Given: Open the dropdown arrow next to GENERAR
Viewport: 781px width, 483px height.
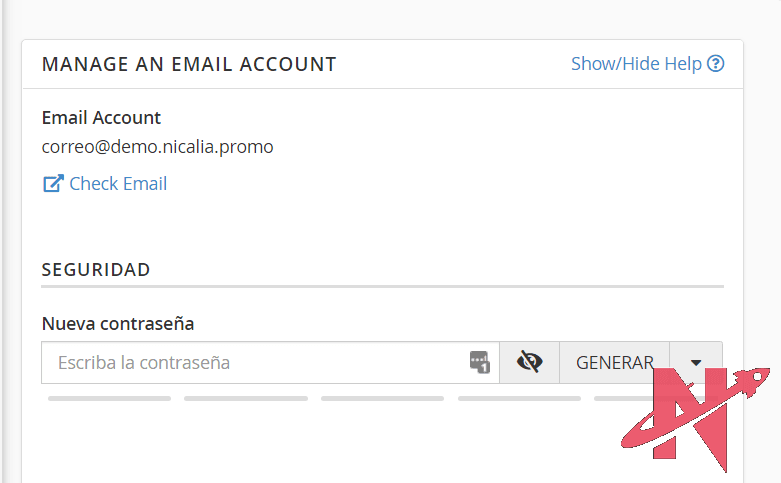Looking at the screenshot, I should [696, 362].
